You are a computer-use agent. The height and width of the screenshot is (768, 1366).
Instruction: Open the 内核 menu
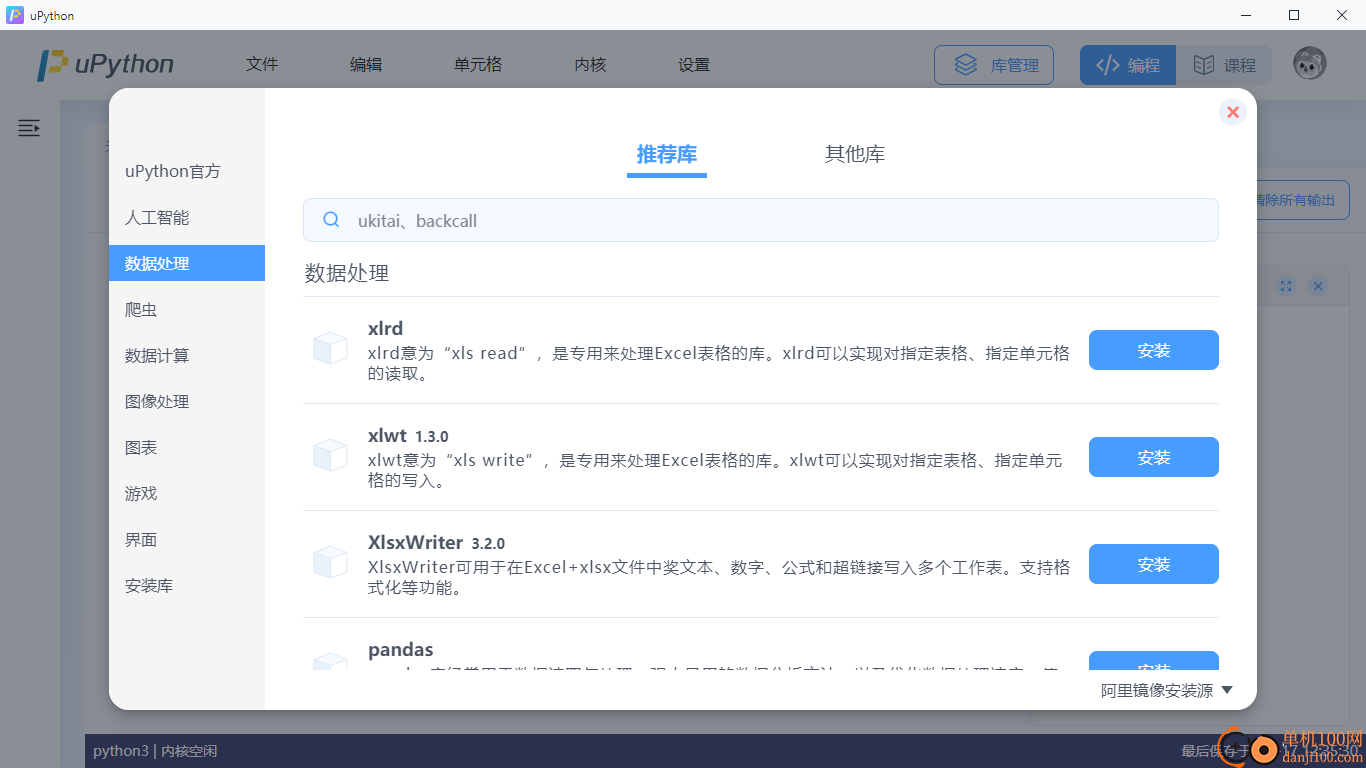tap(590, 64)
